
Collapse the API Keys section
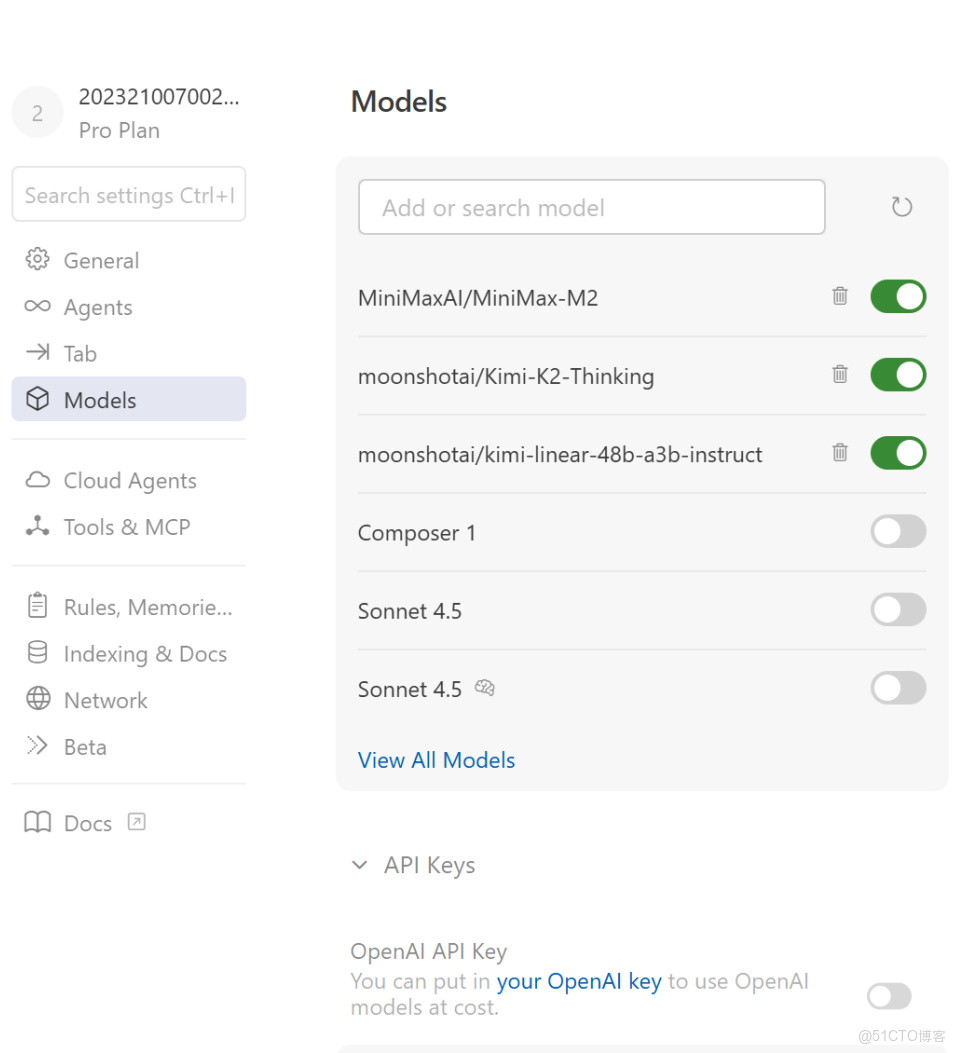pos(361,865)
